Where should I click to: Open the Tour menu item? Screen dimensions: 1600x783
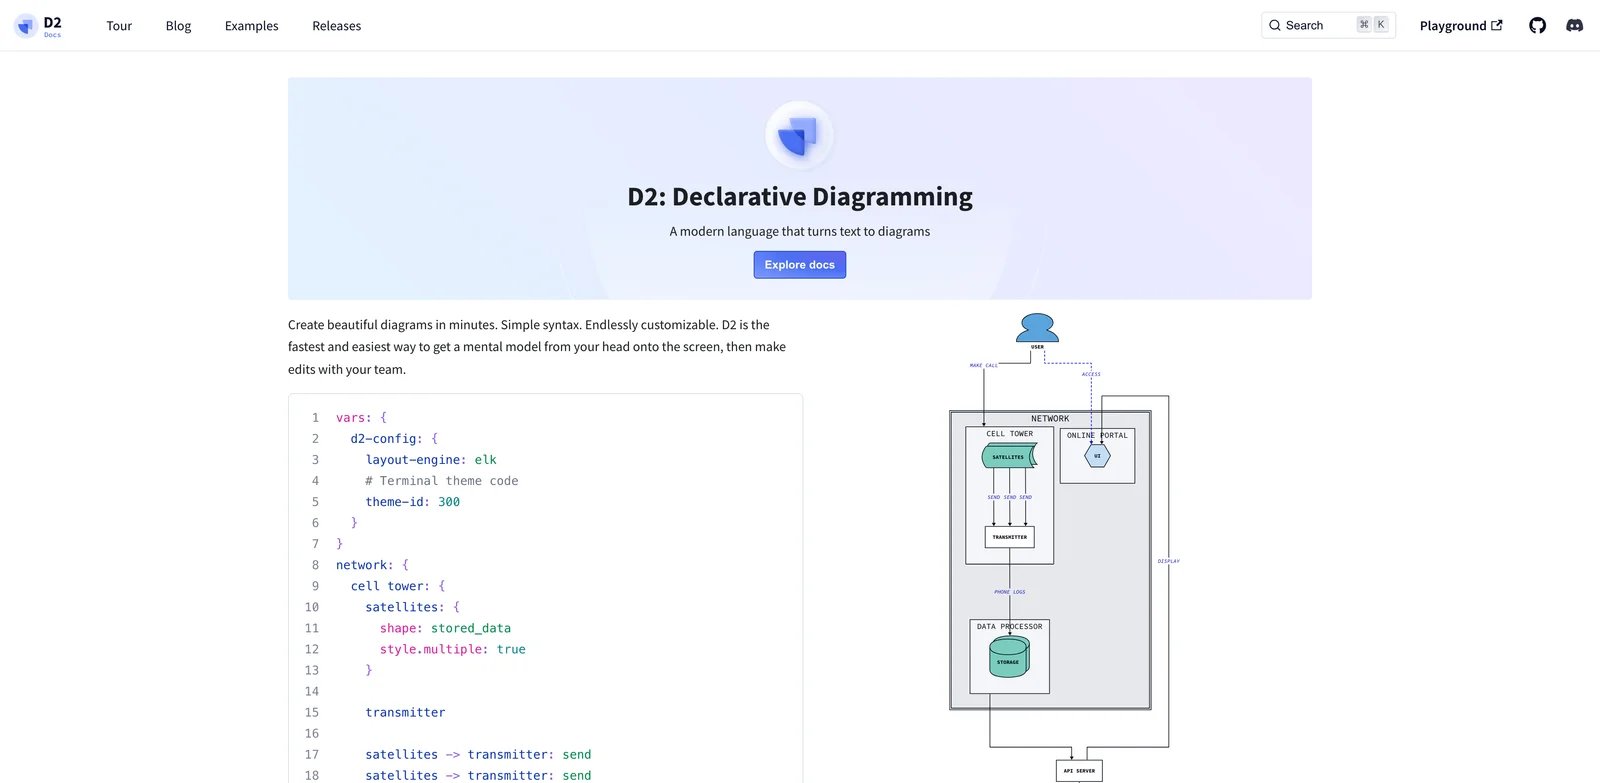tap(119, 26)
